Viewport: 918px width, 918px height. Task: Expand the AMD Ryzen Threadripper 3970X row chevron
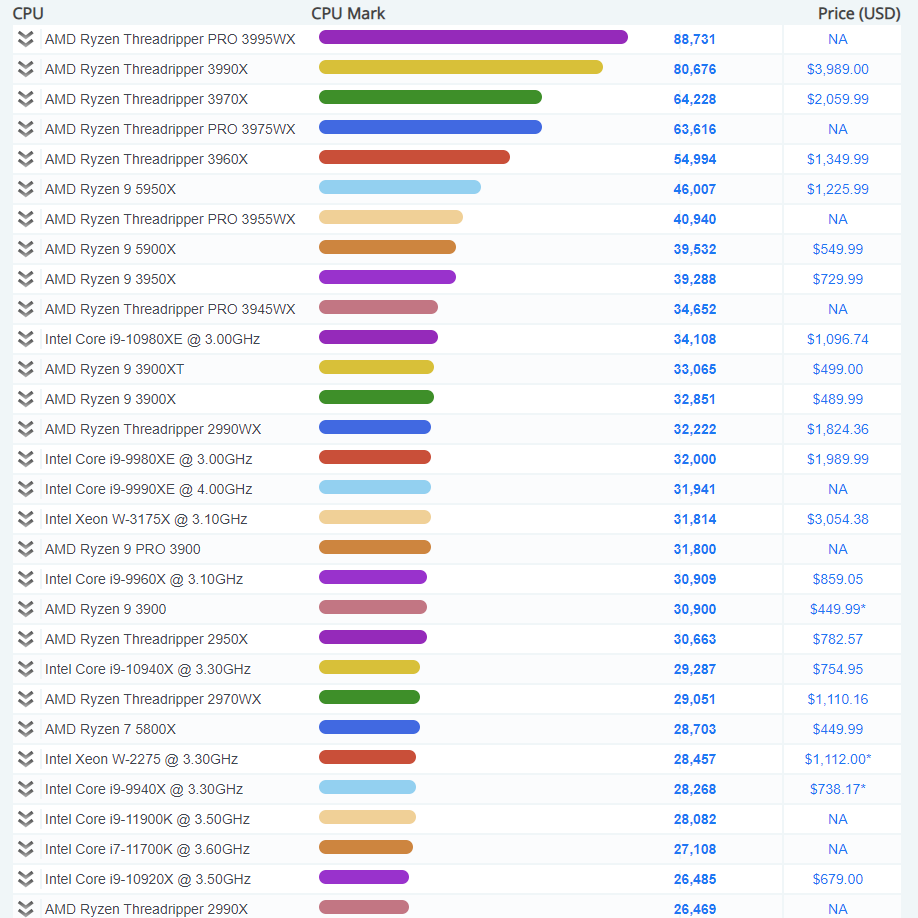click(25, 99)
